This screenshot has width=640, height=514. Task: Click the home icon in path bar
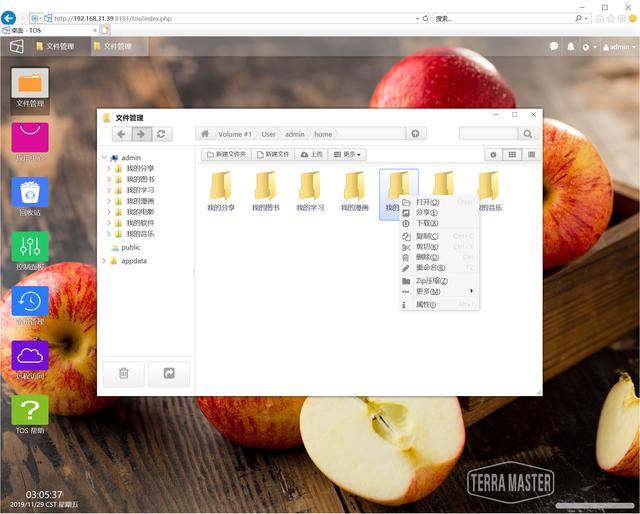204,134
